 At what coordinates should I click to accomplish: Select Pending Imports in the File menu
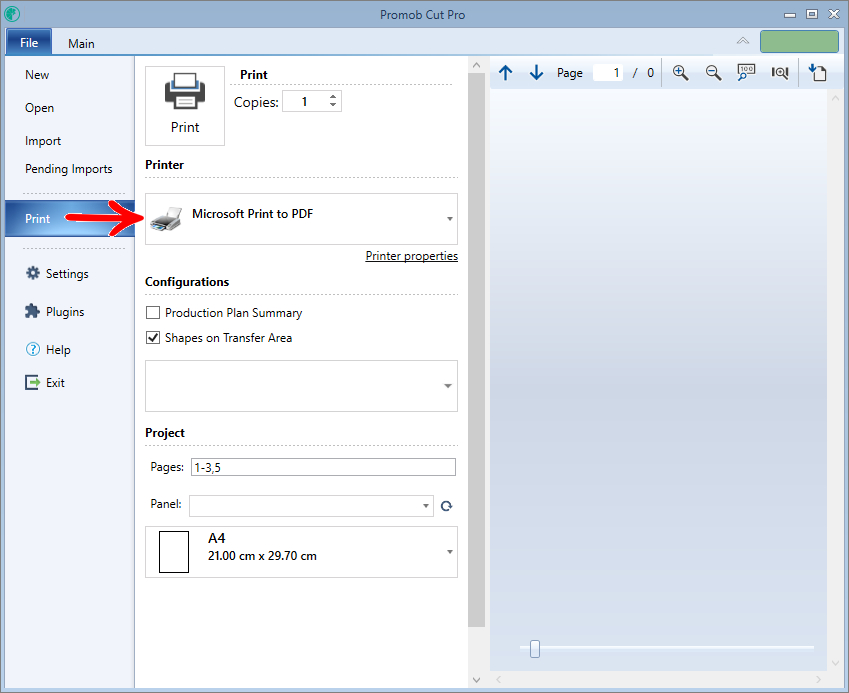point(68,168)
